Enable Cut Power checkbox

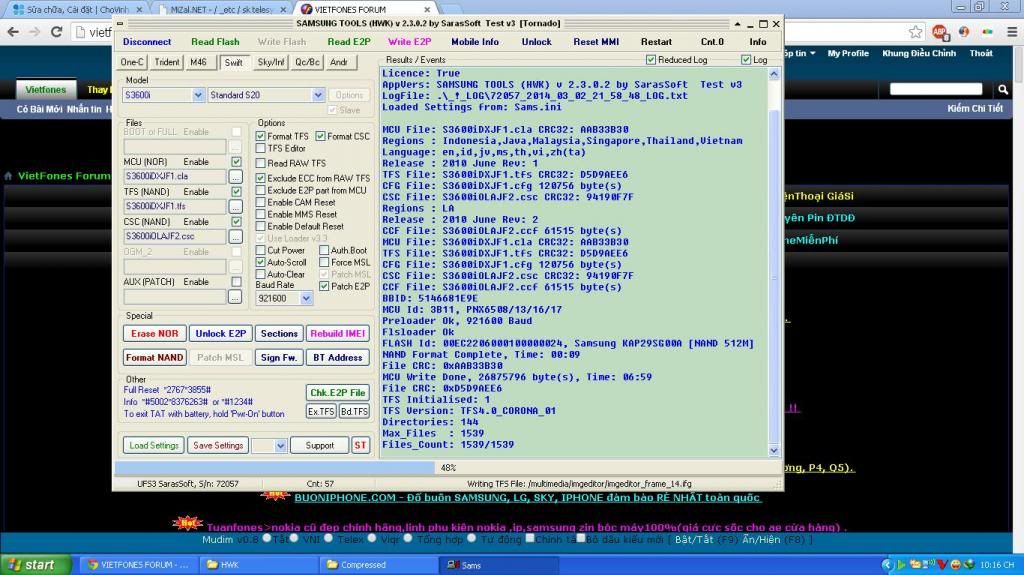(x=261, y=250)
